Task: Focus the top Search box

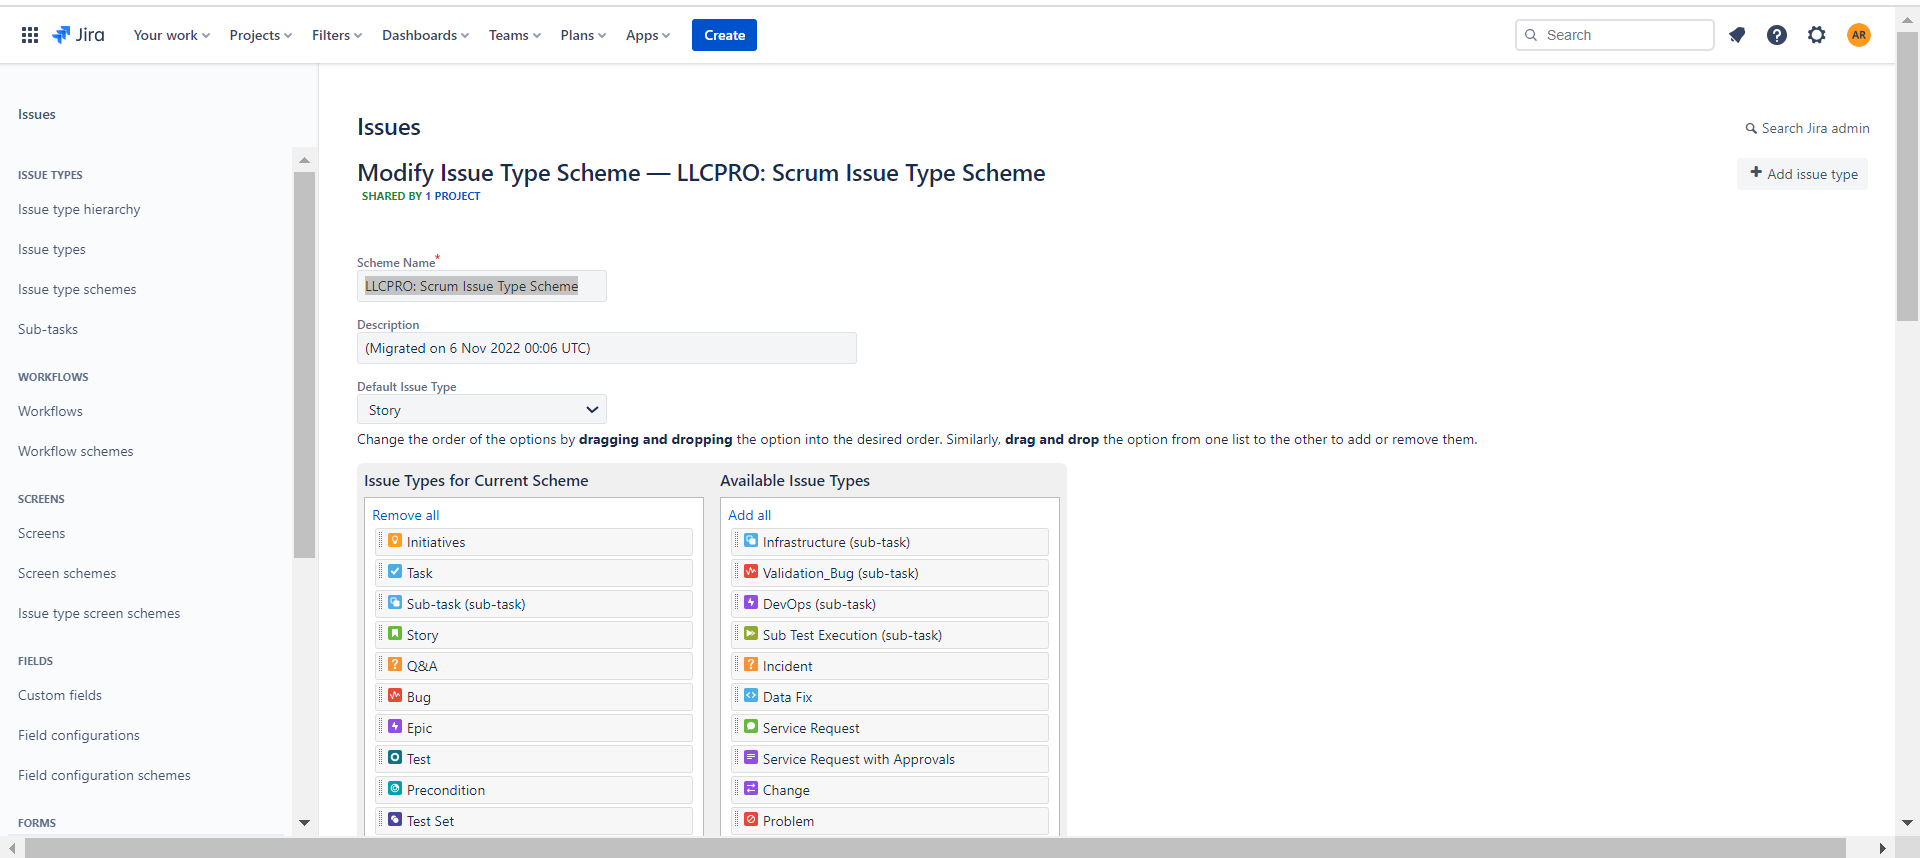Action: click(x=1615, y=35)
